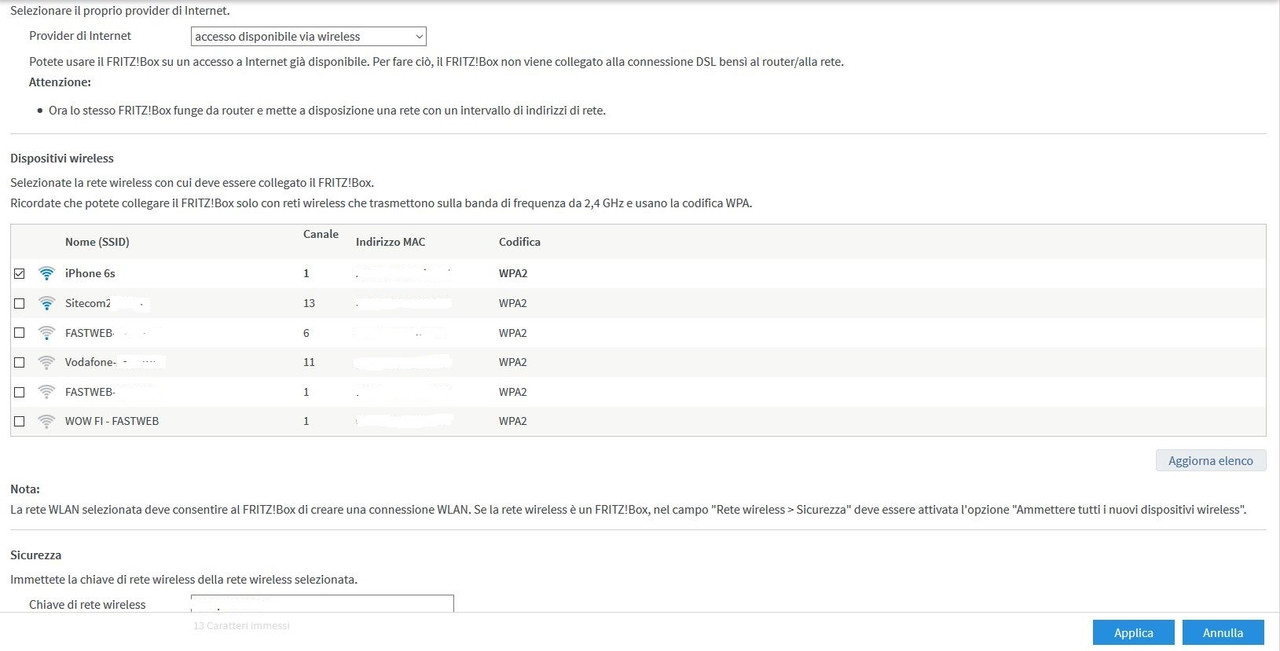Click the Vodafone Wi-Fi signal icon
Viewport: 1280px width, 651px height.
pyautogui.click(x=46, y=362)
